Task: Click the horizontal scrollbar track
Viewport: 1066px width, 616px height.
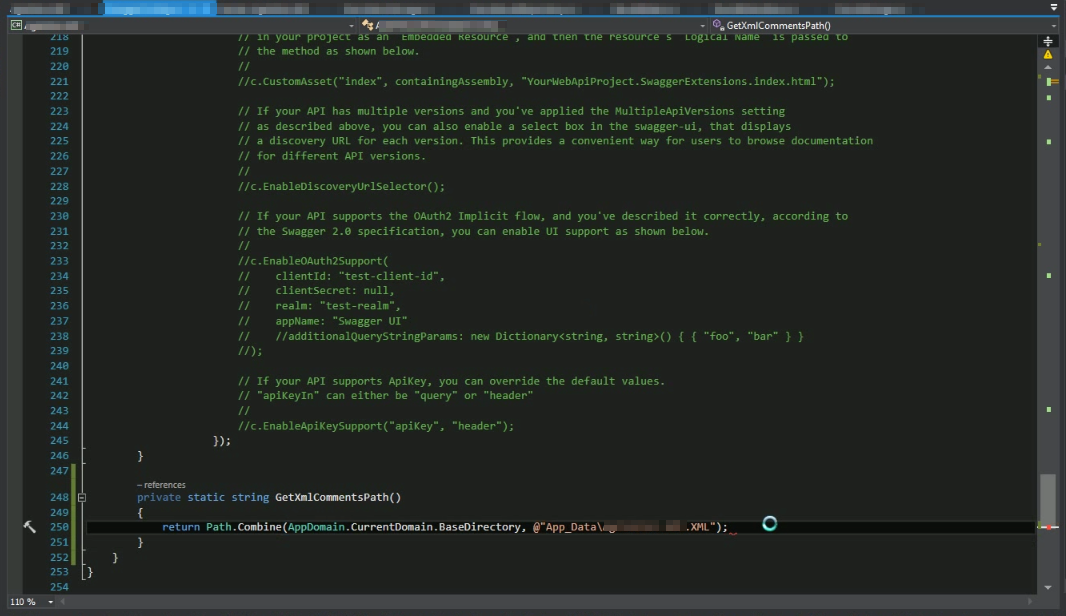Action: 546,602
